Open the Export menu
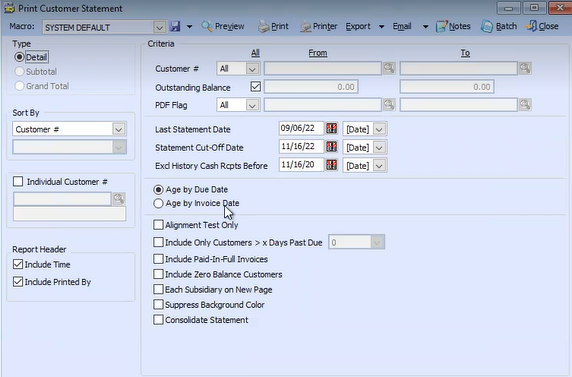Viewport: 572px width, 377px height. (365, 26)
